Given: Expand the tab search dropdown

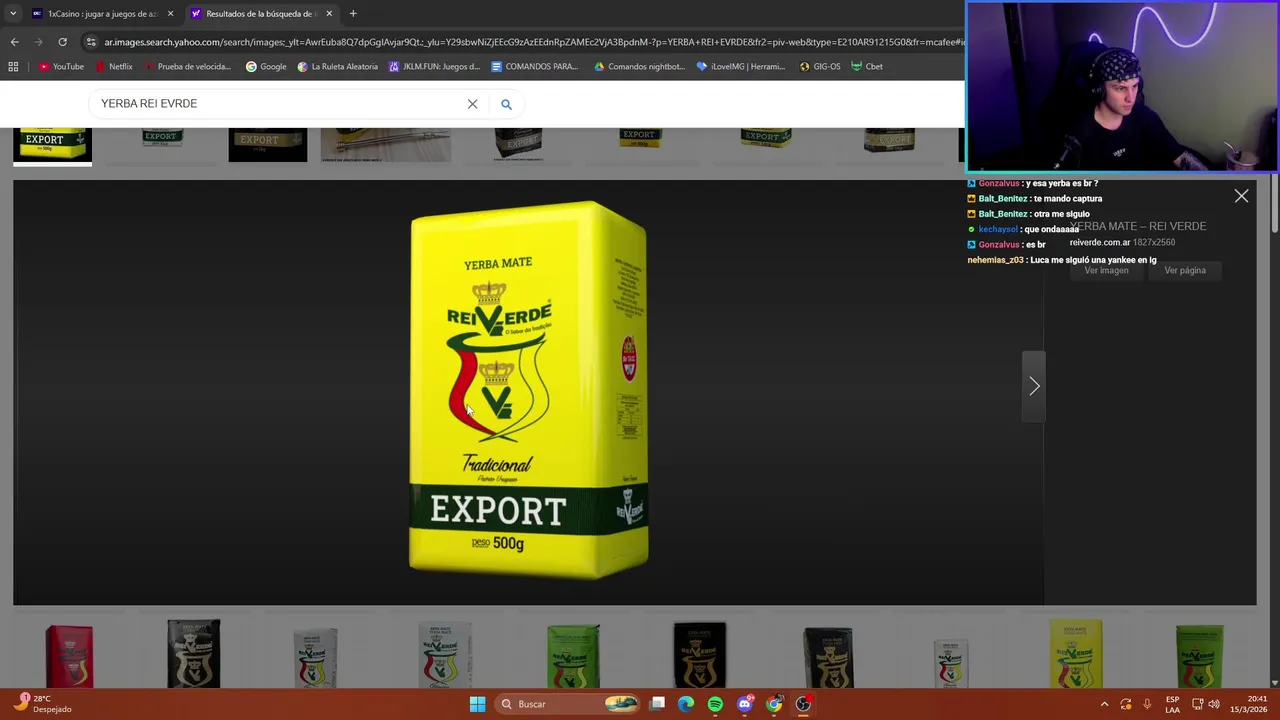Looking at the screenshot, I should (x=12, y=14).
